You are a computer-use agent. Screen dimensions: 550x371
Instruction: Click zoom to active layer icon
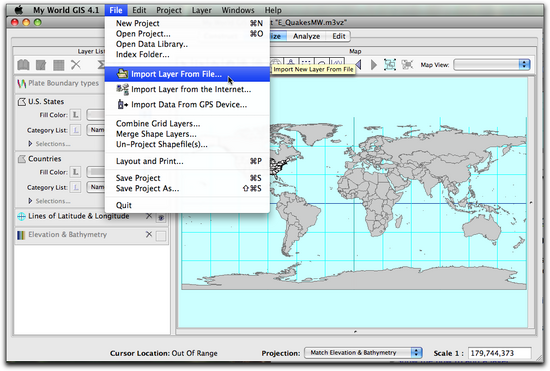407,65
